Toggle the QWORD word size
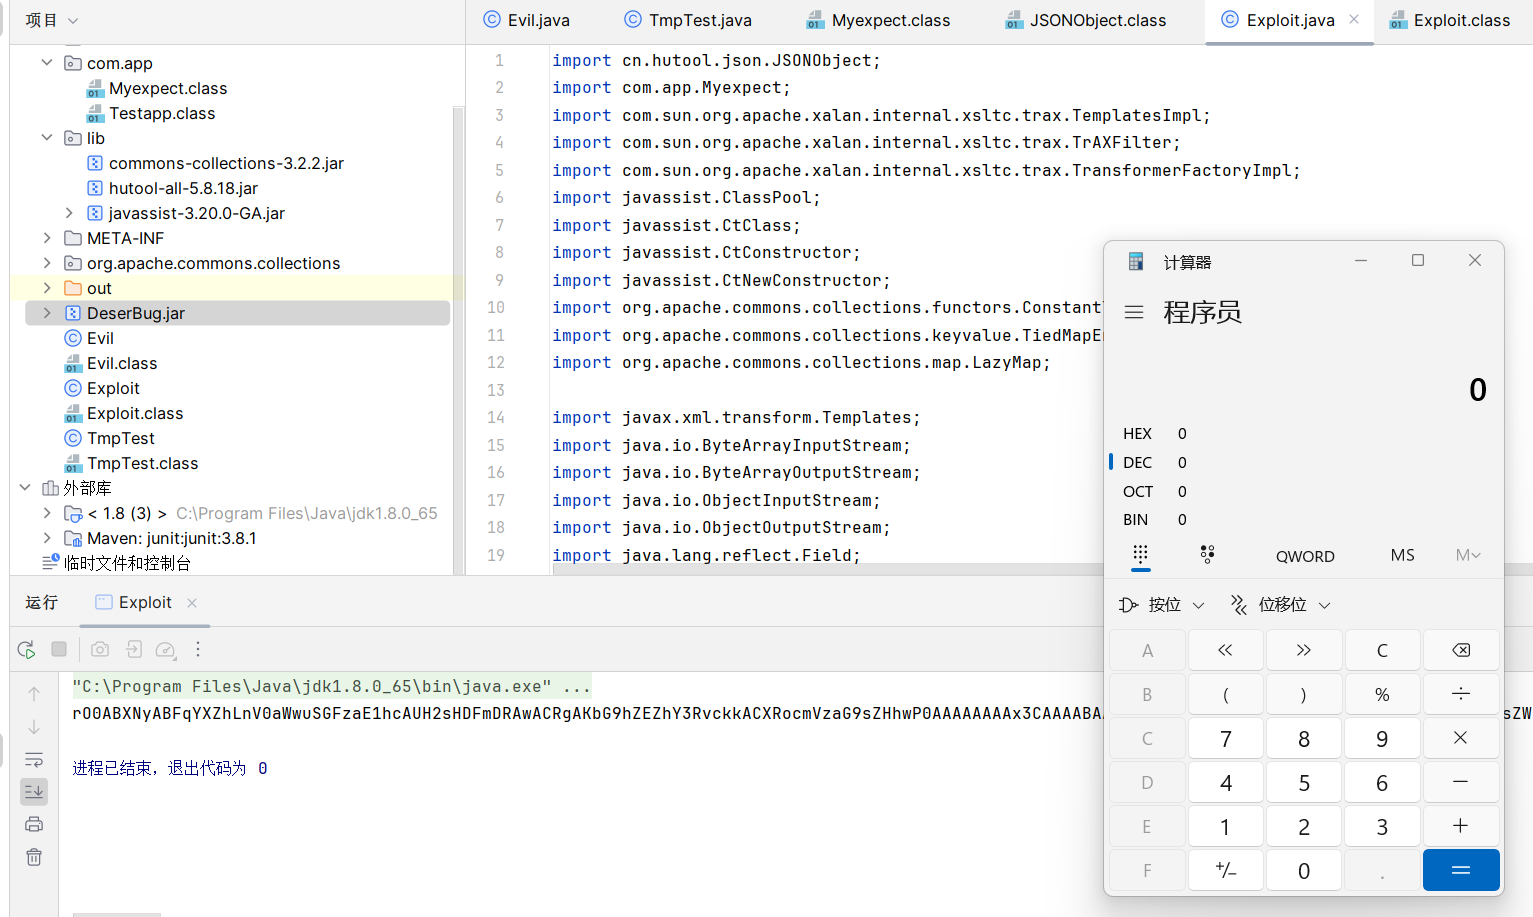The height and width of the screenshot is (917, 1533). coord(1305,556)
